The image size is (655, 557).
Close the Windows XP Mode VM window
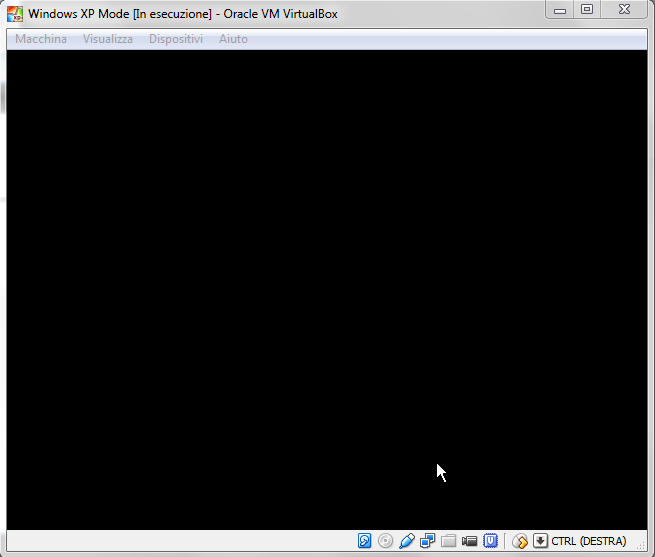pos(624,10)
